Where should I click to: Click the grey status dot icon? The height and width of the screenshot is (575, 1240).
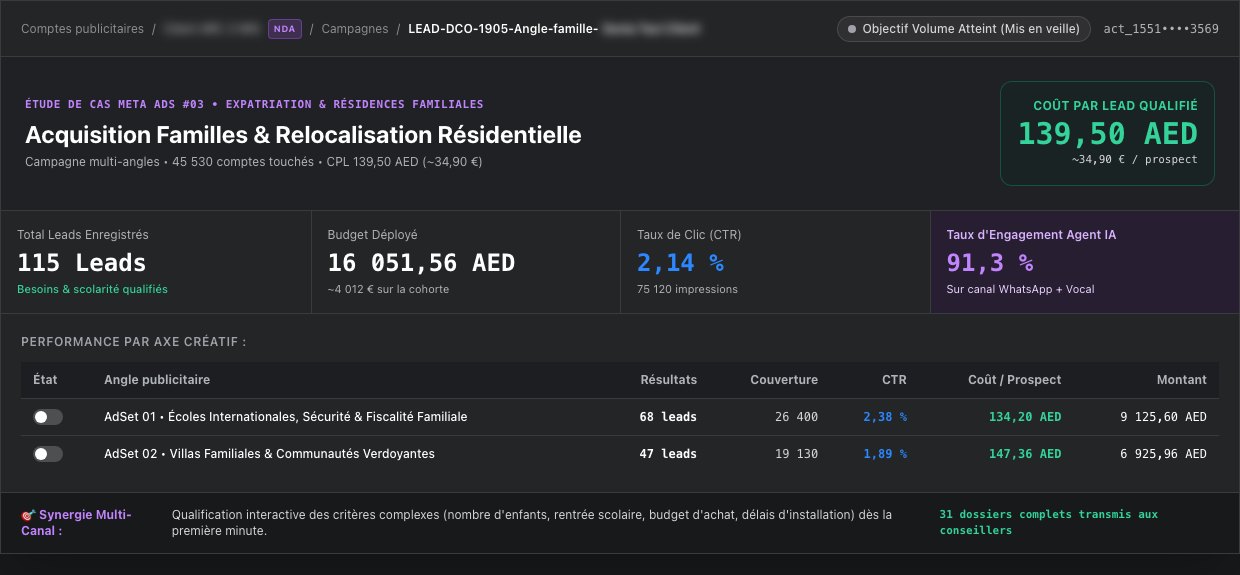click(852, 29)
